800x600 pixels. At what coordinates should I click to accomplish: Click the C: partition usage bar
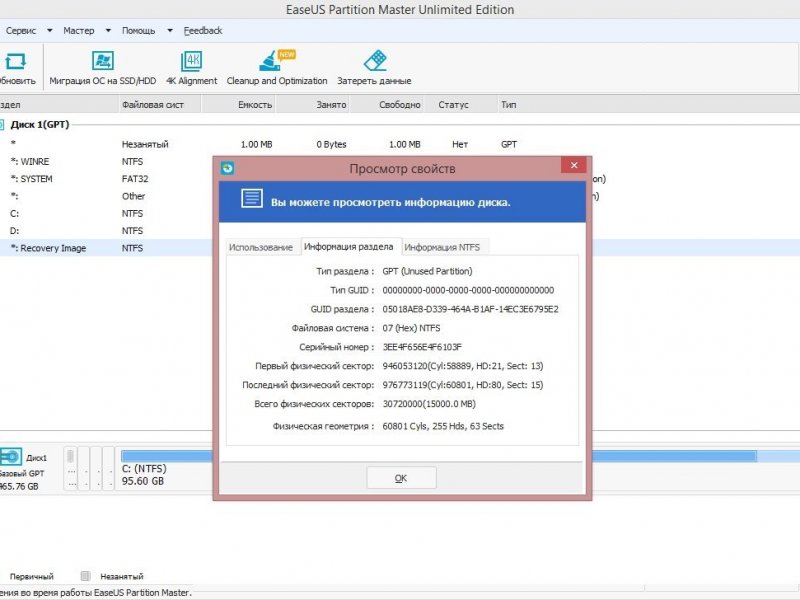pos(167,456)
